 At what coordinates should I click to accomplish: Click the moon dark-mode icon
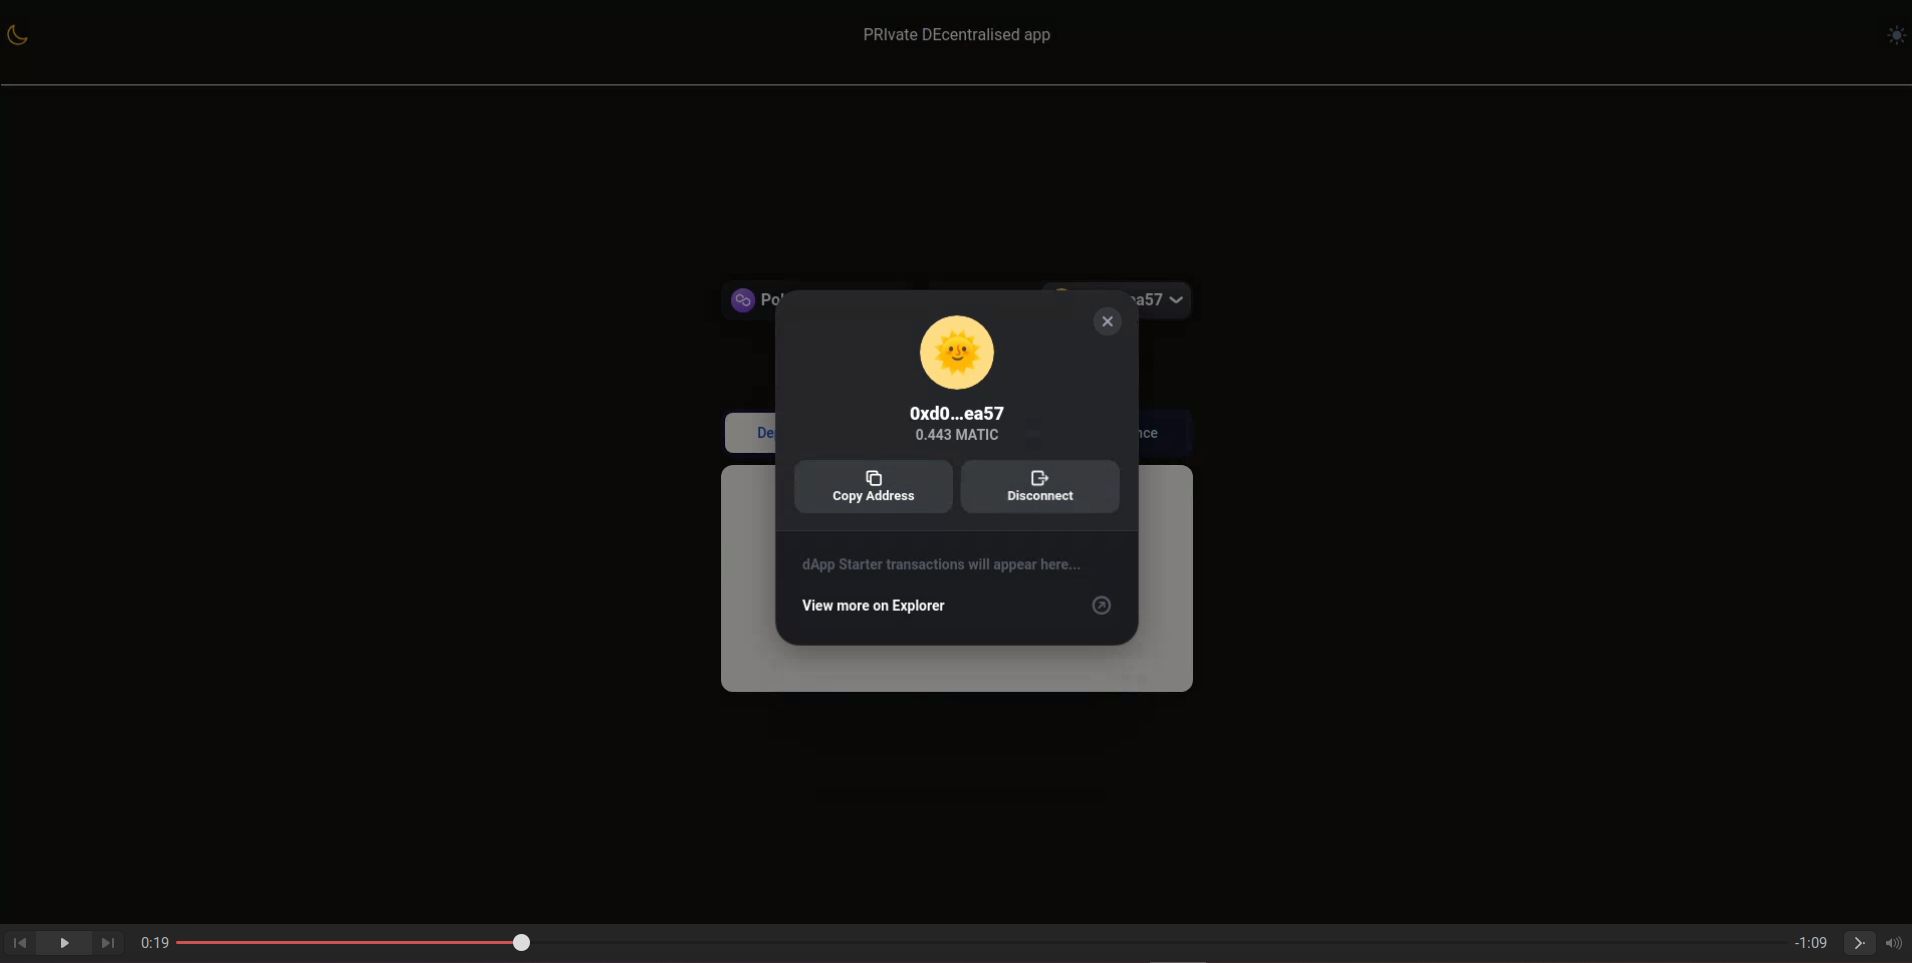[x=17, y=35]
